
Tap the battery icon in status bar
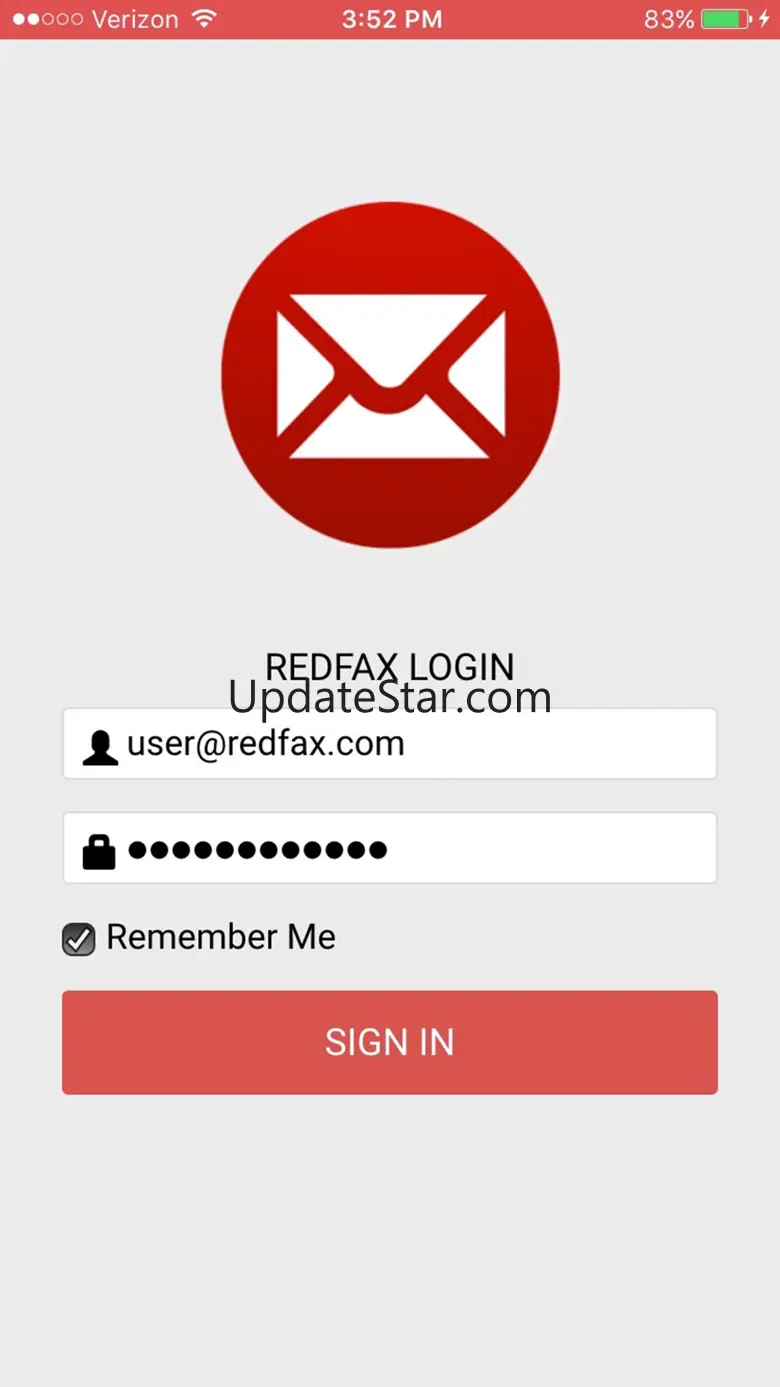point(726,19)
